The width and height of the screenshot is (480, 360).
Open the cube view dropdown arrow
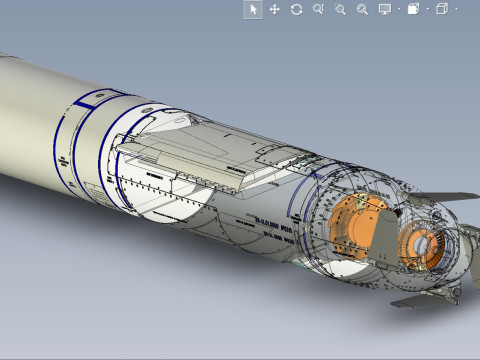456,9
